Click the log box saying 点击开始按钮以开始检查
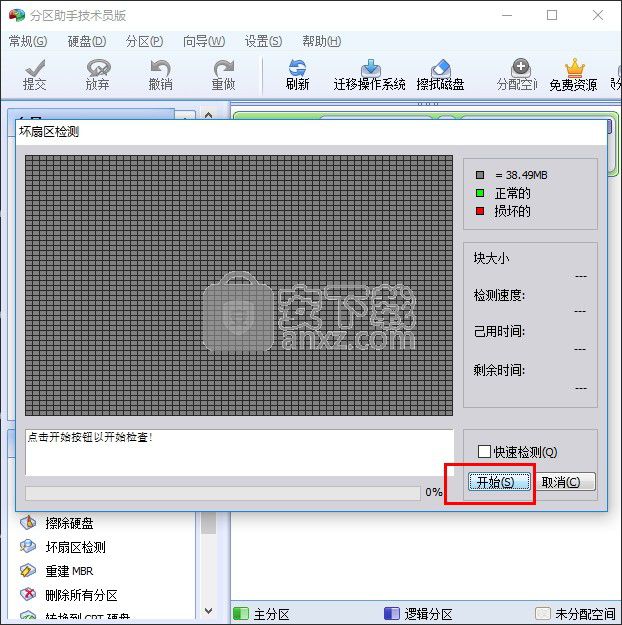622x625 pixels. 239,452
